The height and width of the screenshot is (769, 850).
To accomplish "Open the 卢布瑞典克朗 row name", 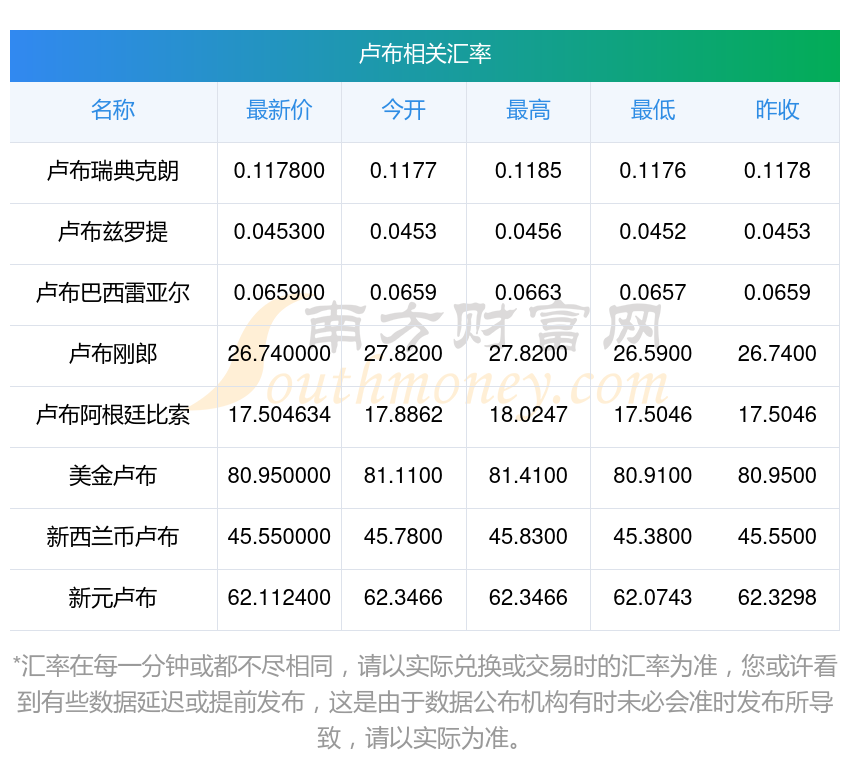I will [113, 171].
